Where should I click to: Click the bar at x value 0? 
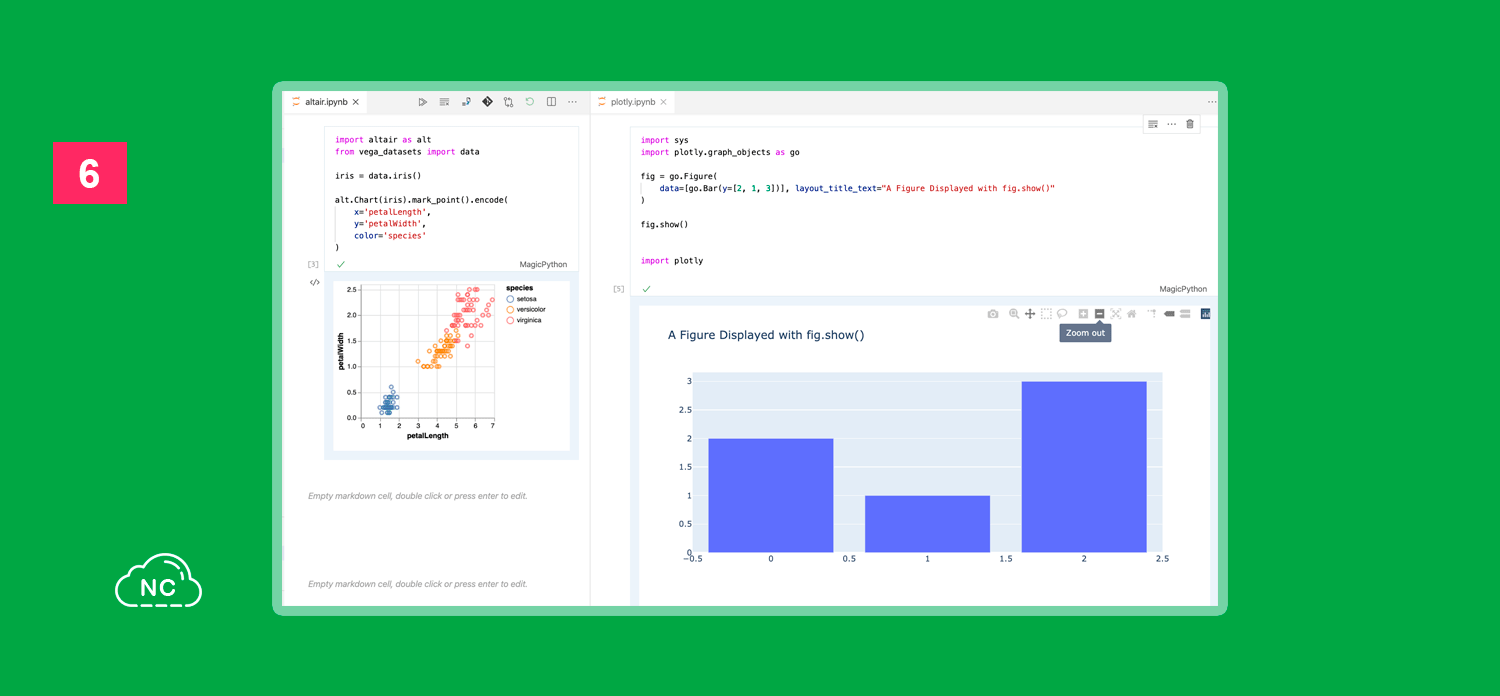pos(770,495)
